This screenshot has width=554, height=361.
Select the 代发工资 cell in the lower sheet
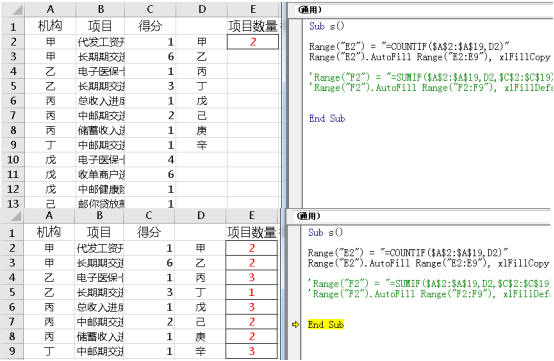click(99, 248)
